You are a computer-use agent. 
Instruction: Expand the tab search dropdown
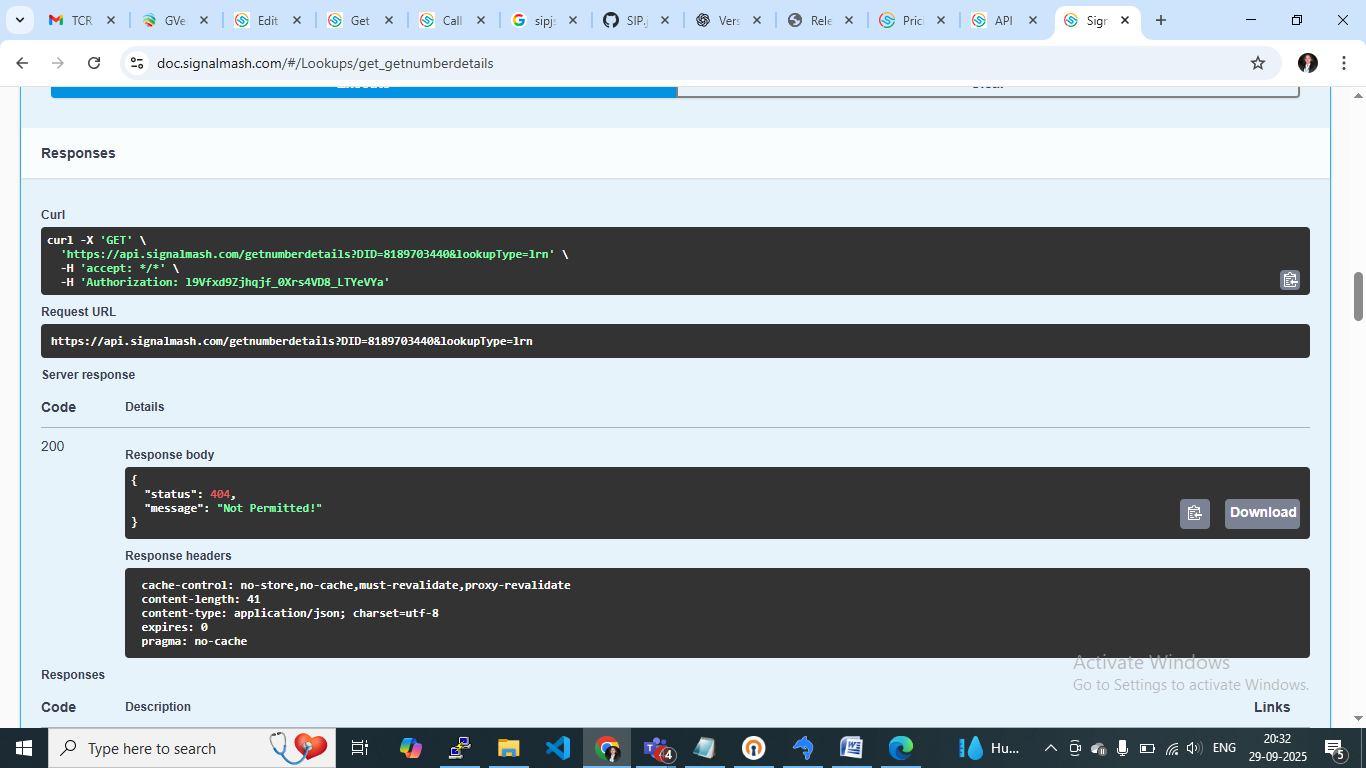coord(19,20)
